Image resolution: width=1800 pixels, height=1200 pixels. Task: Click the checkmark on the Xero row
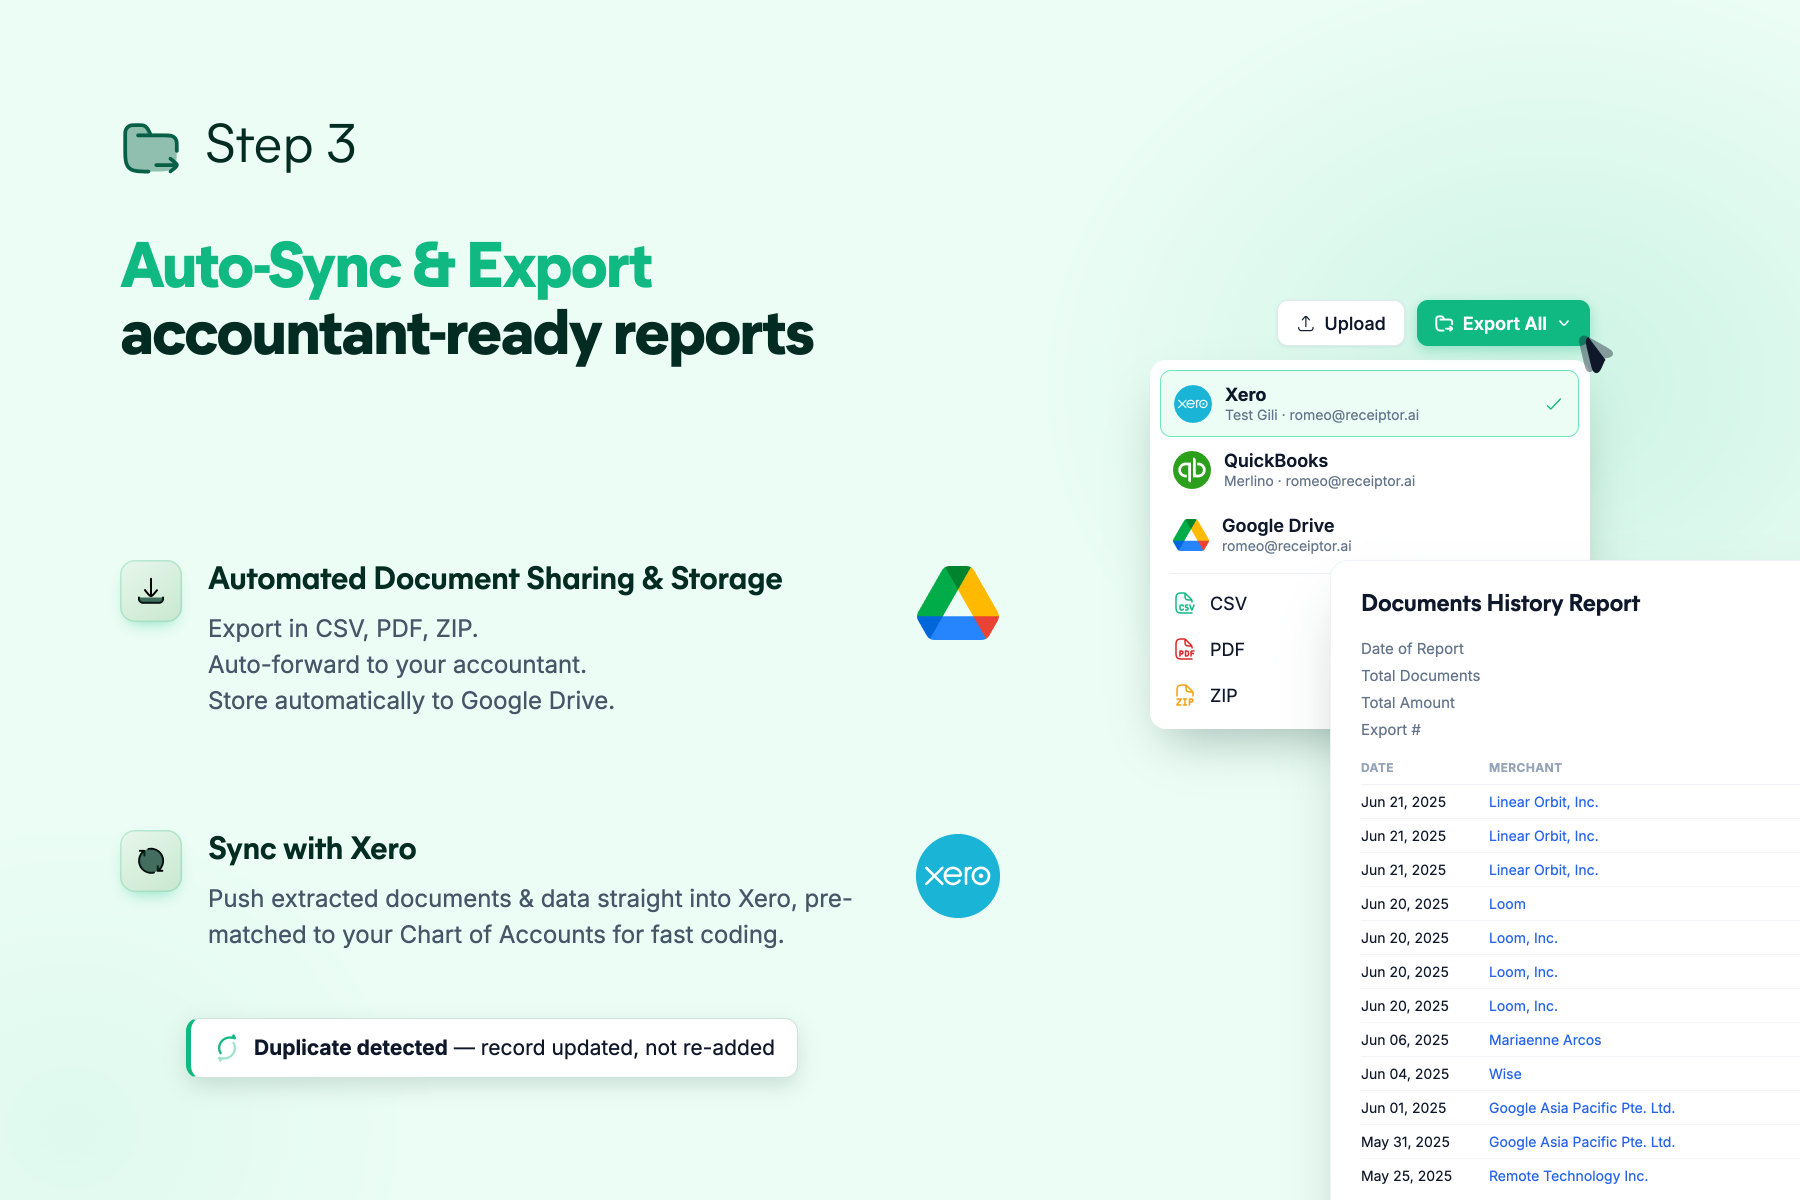tap(1554, 404)
